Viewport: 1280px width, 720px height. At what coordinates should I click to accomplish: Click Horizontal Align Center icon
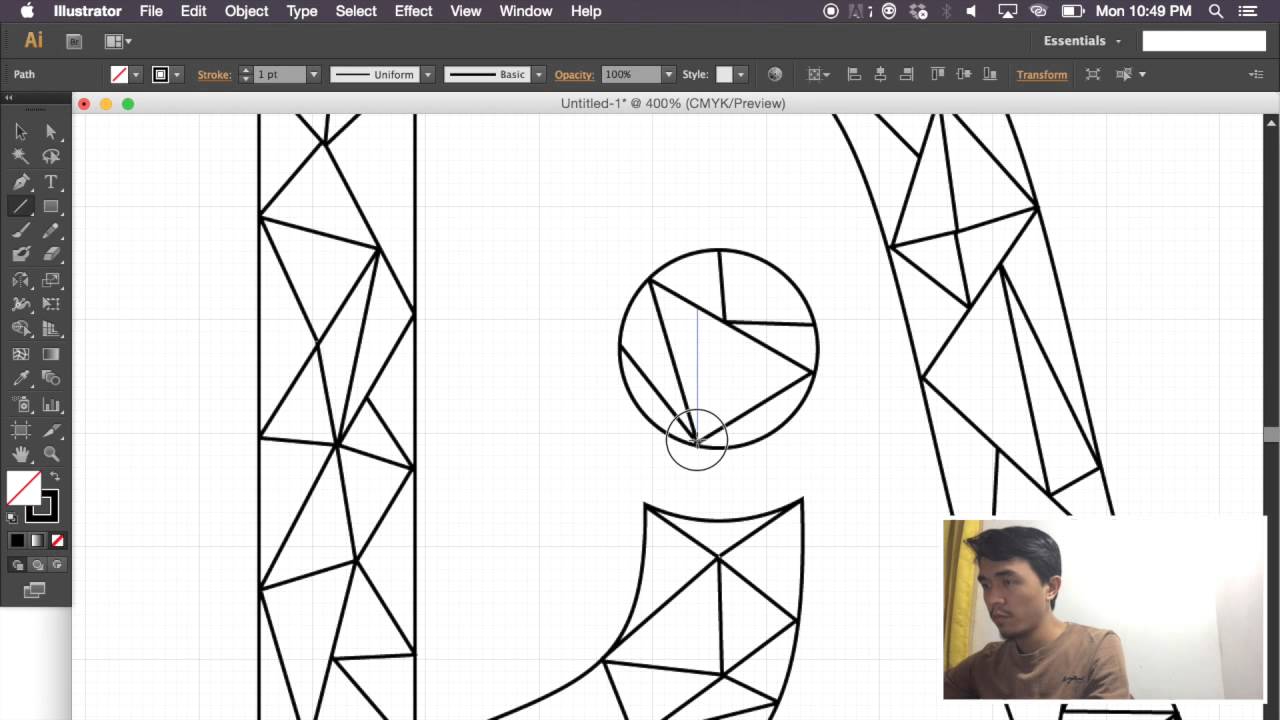click(x=880, y=75)
